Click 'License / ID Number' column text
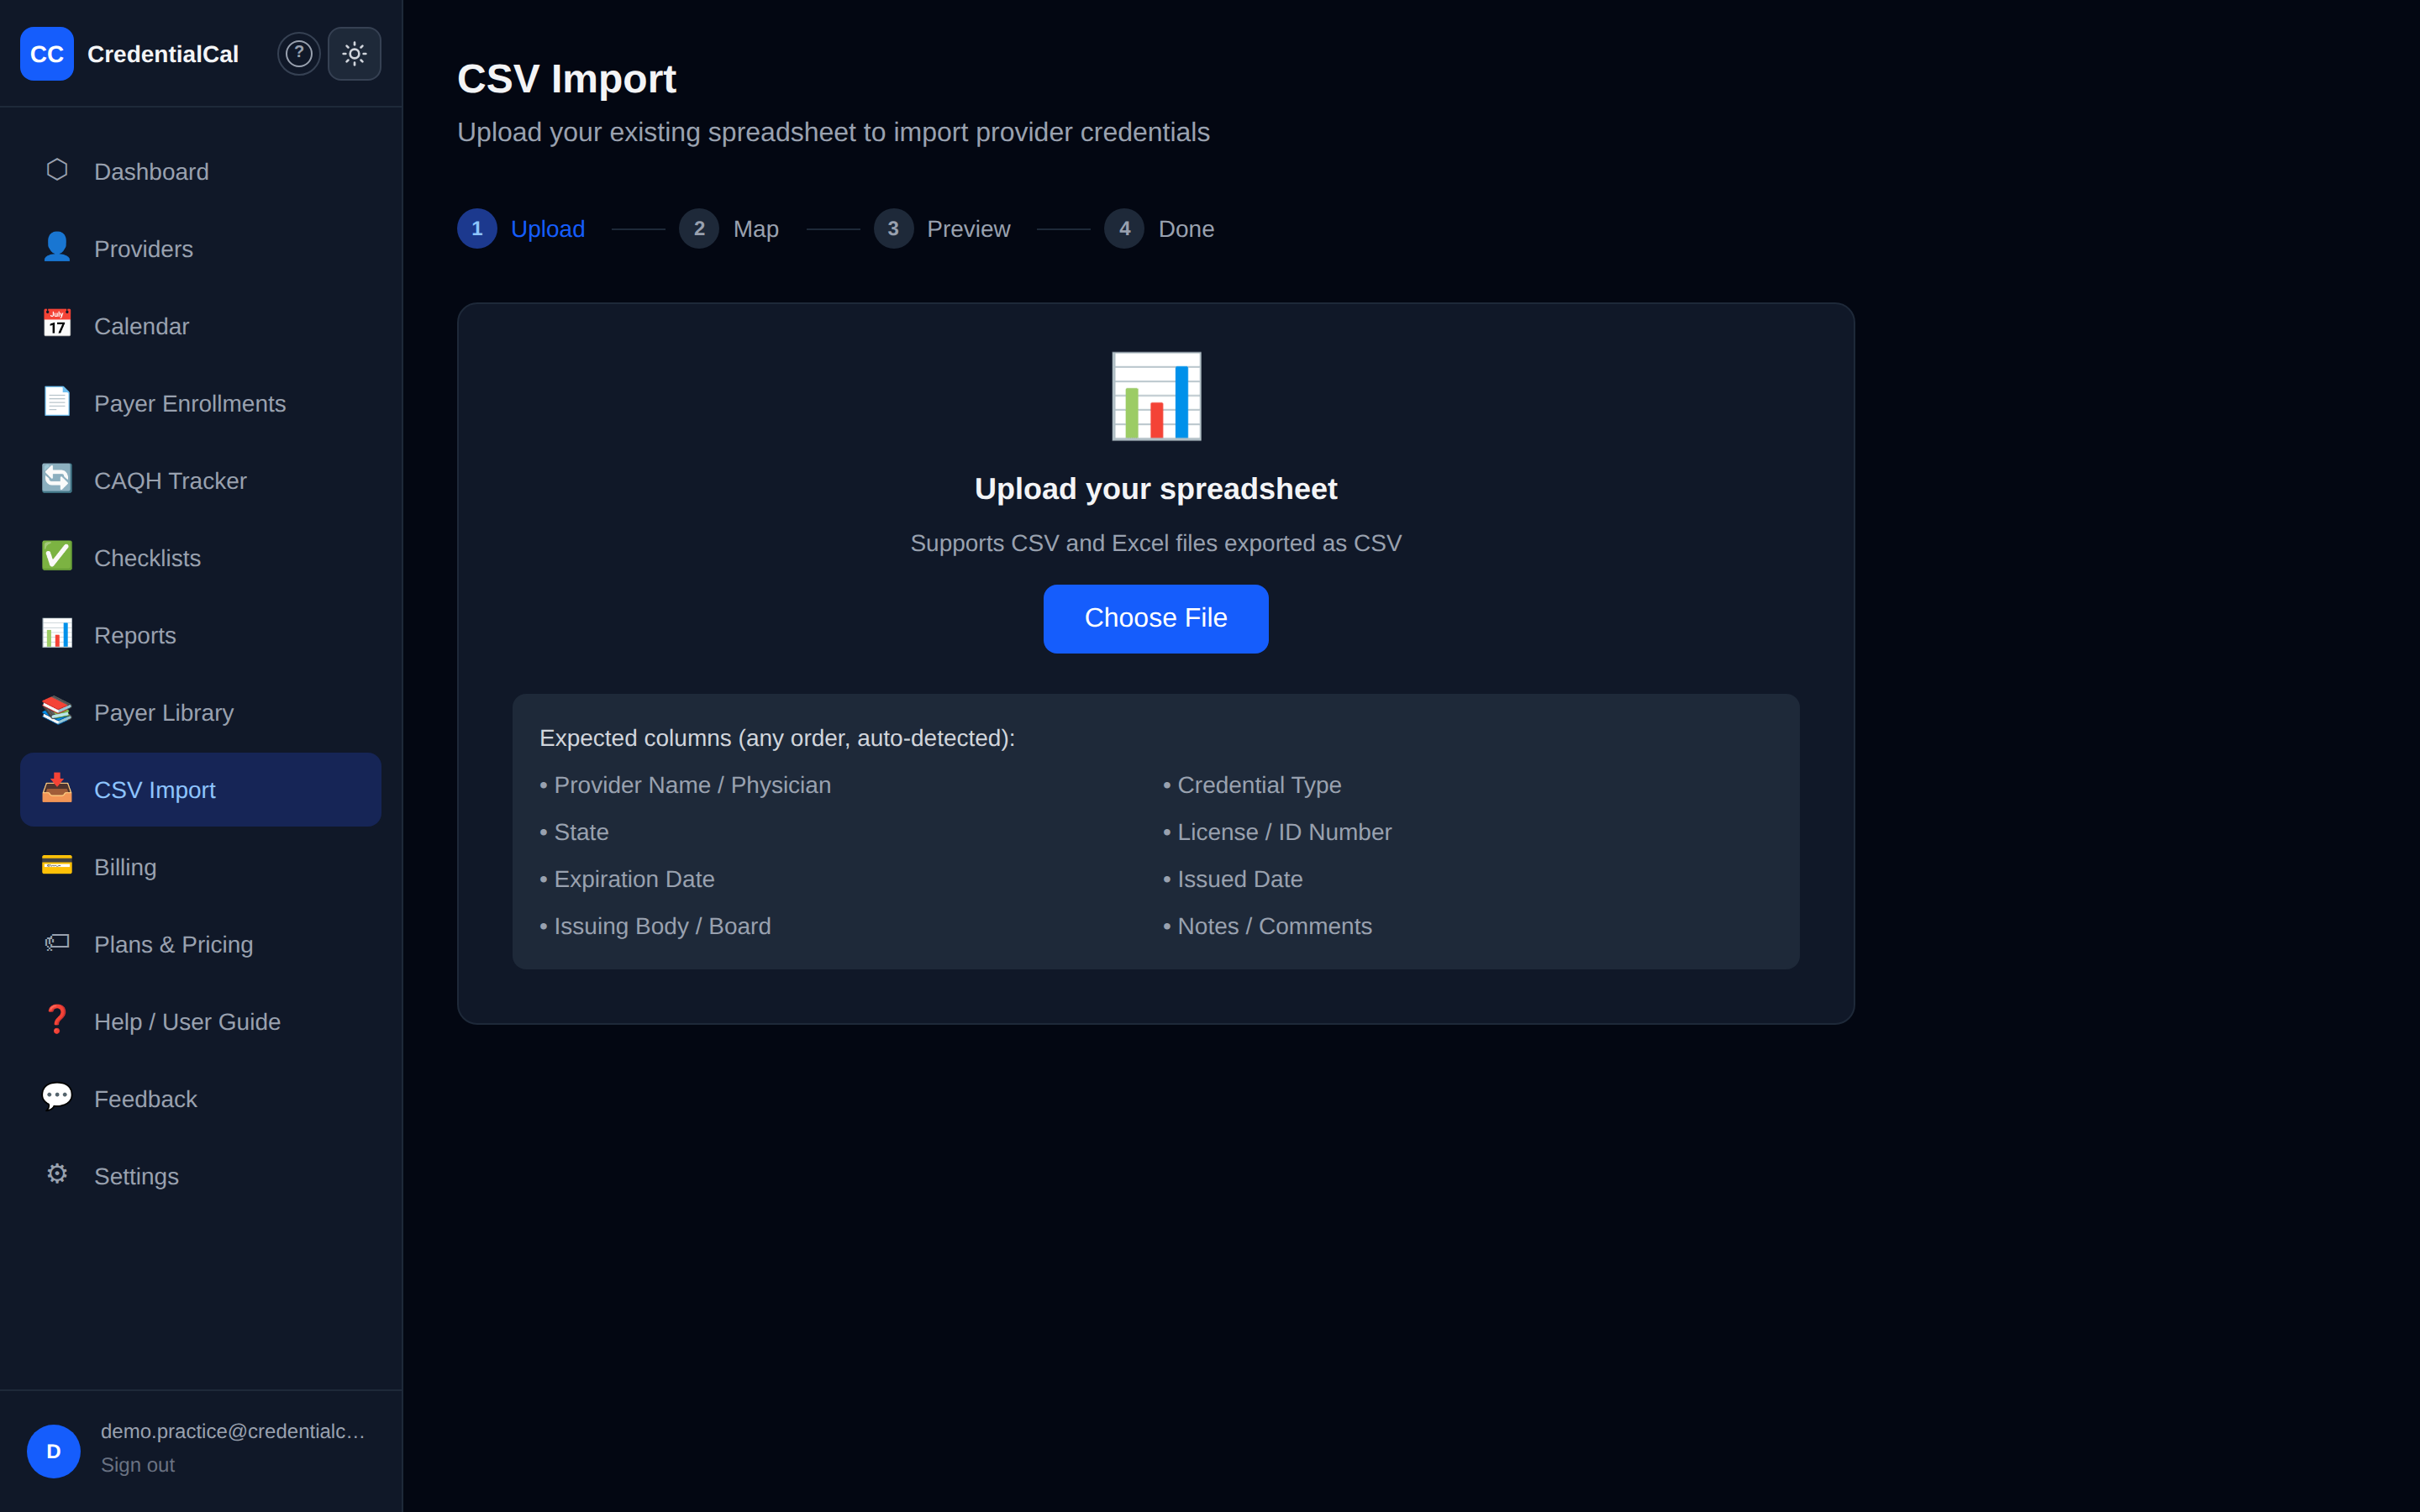 1284,832
